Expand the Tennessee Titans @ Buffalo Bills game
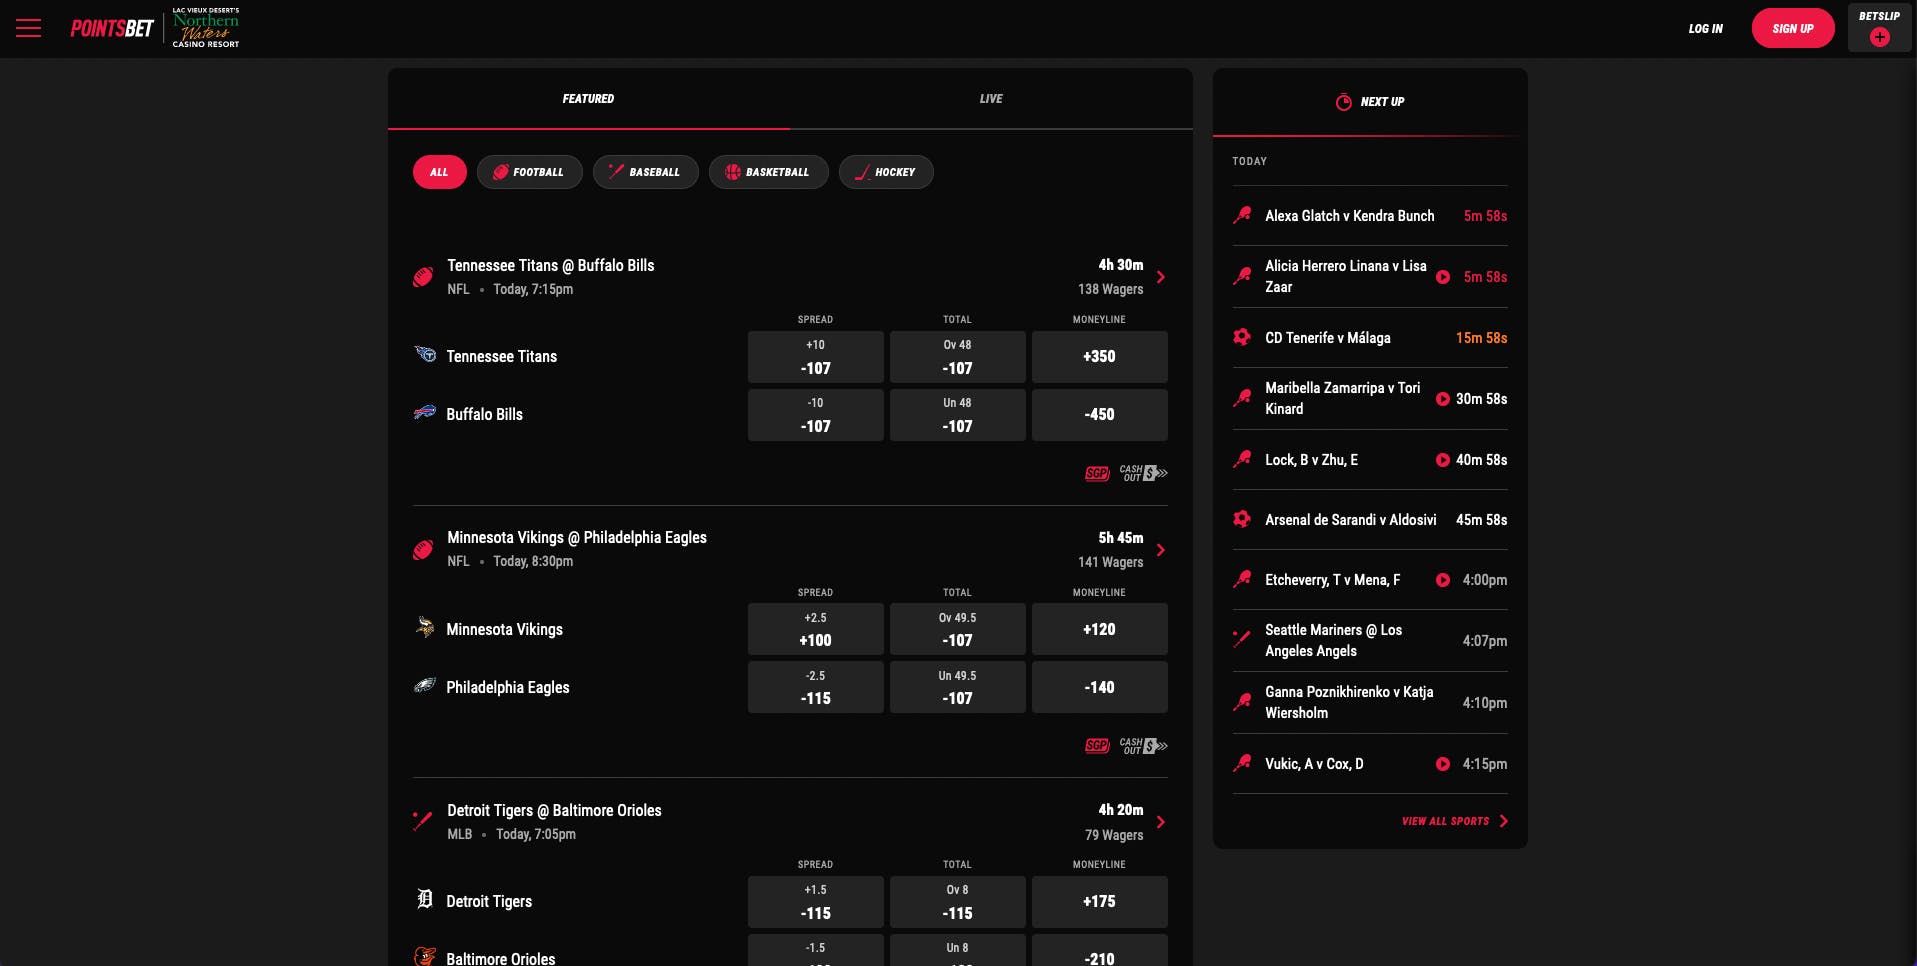1917x966 pixels. coord(1161,277)
